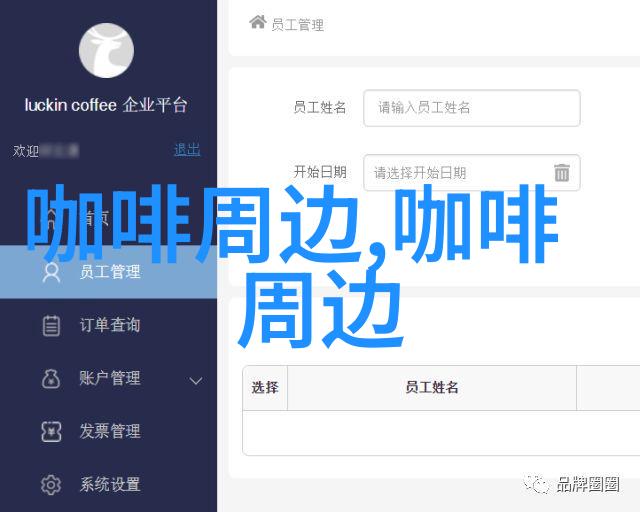Click the home icon in breadcrumb
Viewport: 640px width, 512px height.
tap(258, 22)
